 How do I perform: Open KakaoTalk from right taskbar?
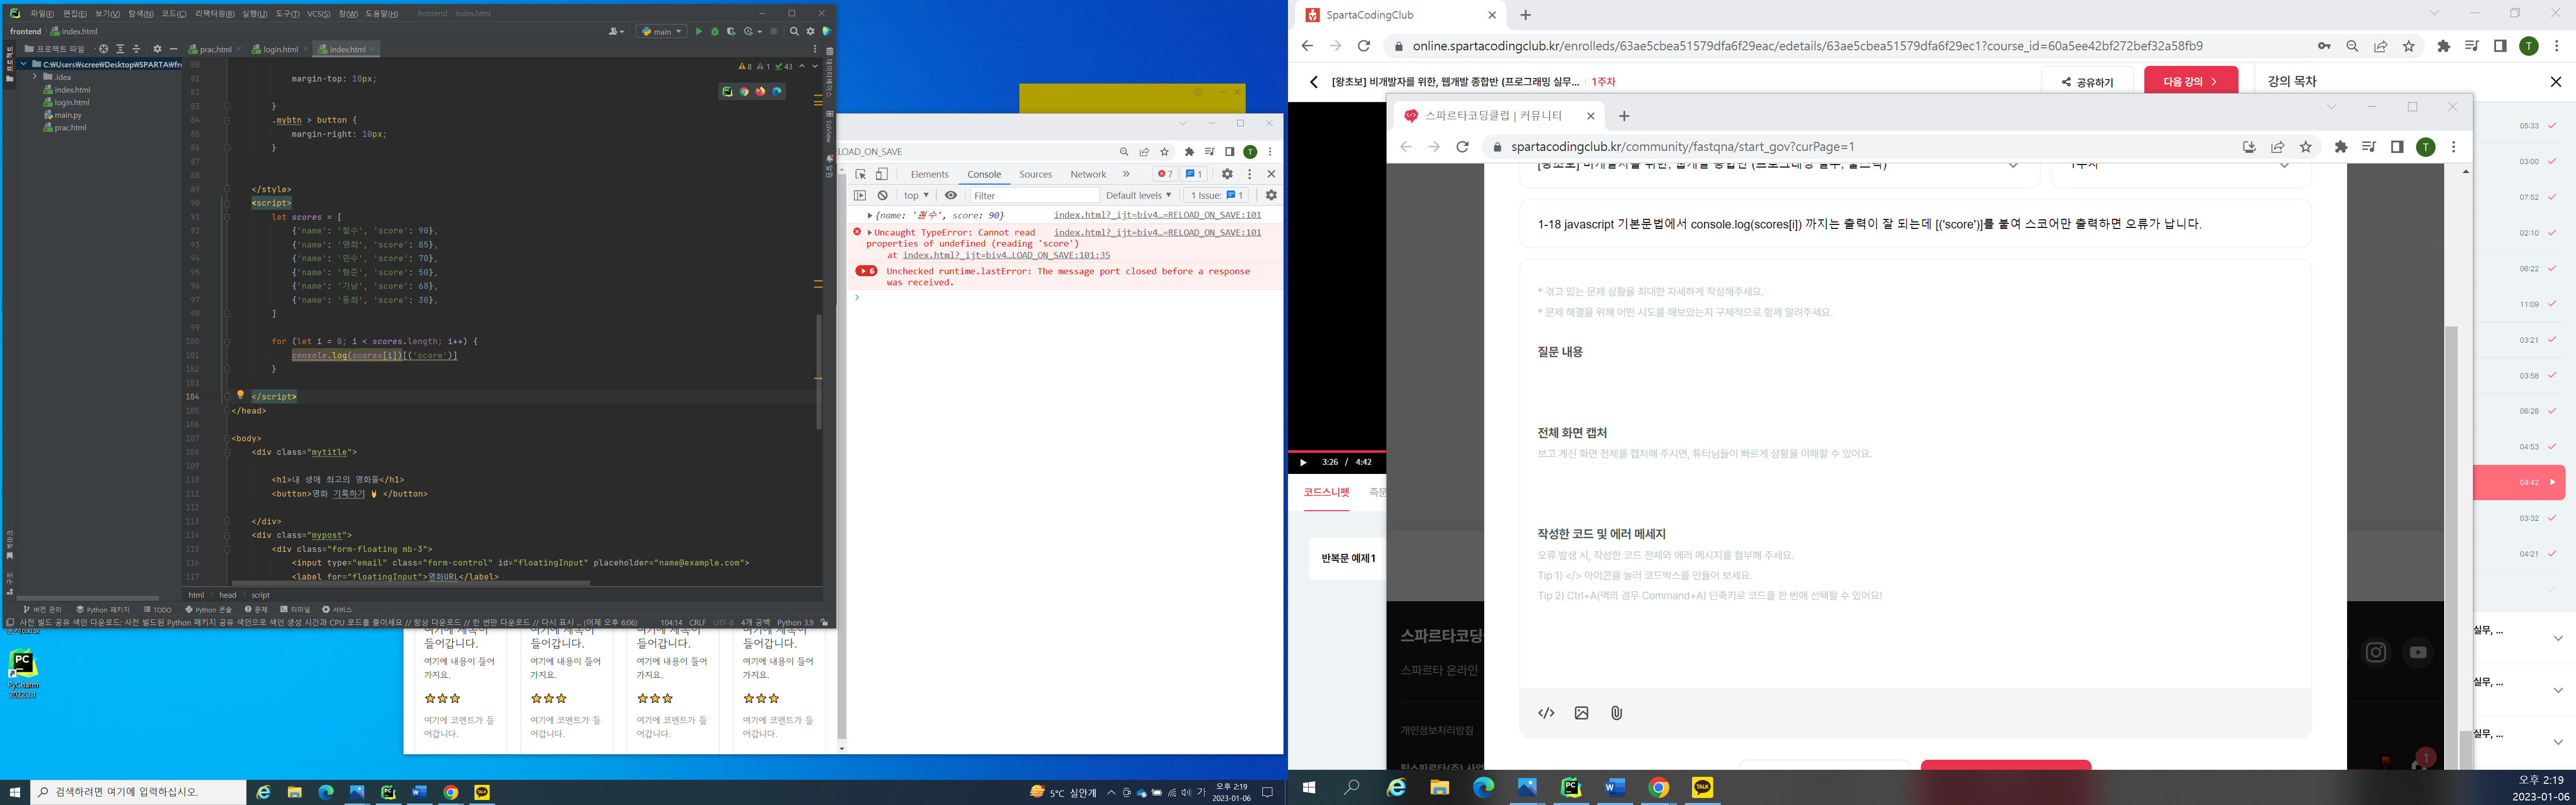(1702, 788)
